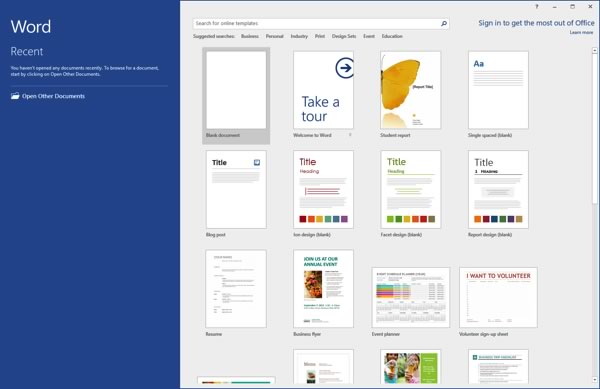The image size is (600, 389).
Task: Open the Student report template
Action: [x=411, y=94]
